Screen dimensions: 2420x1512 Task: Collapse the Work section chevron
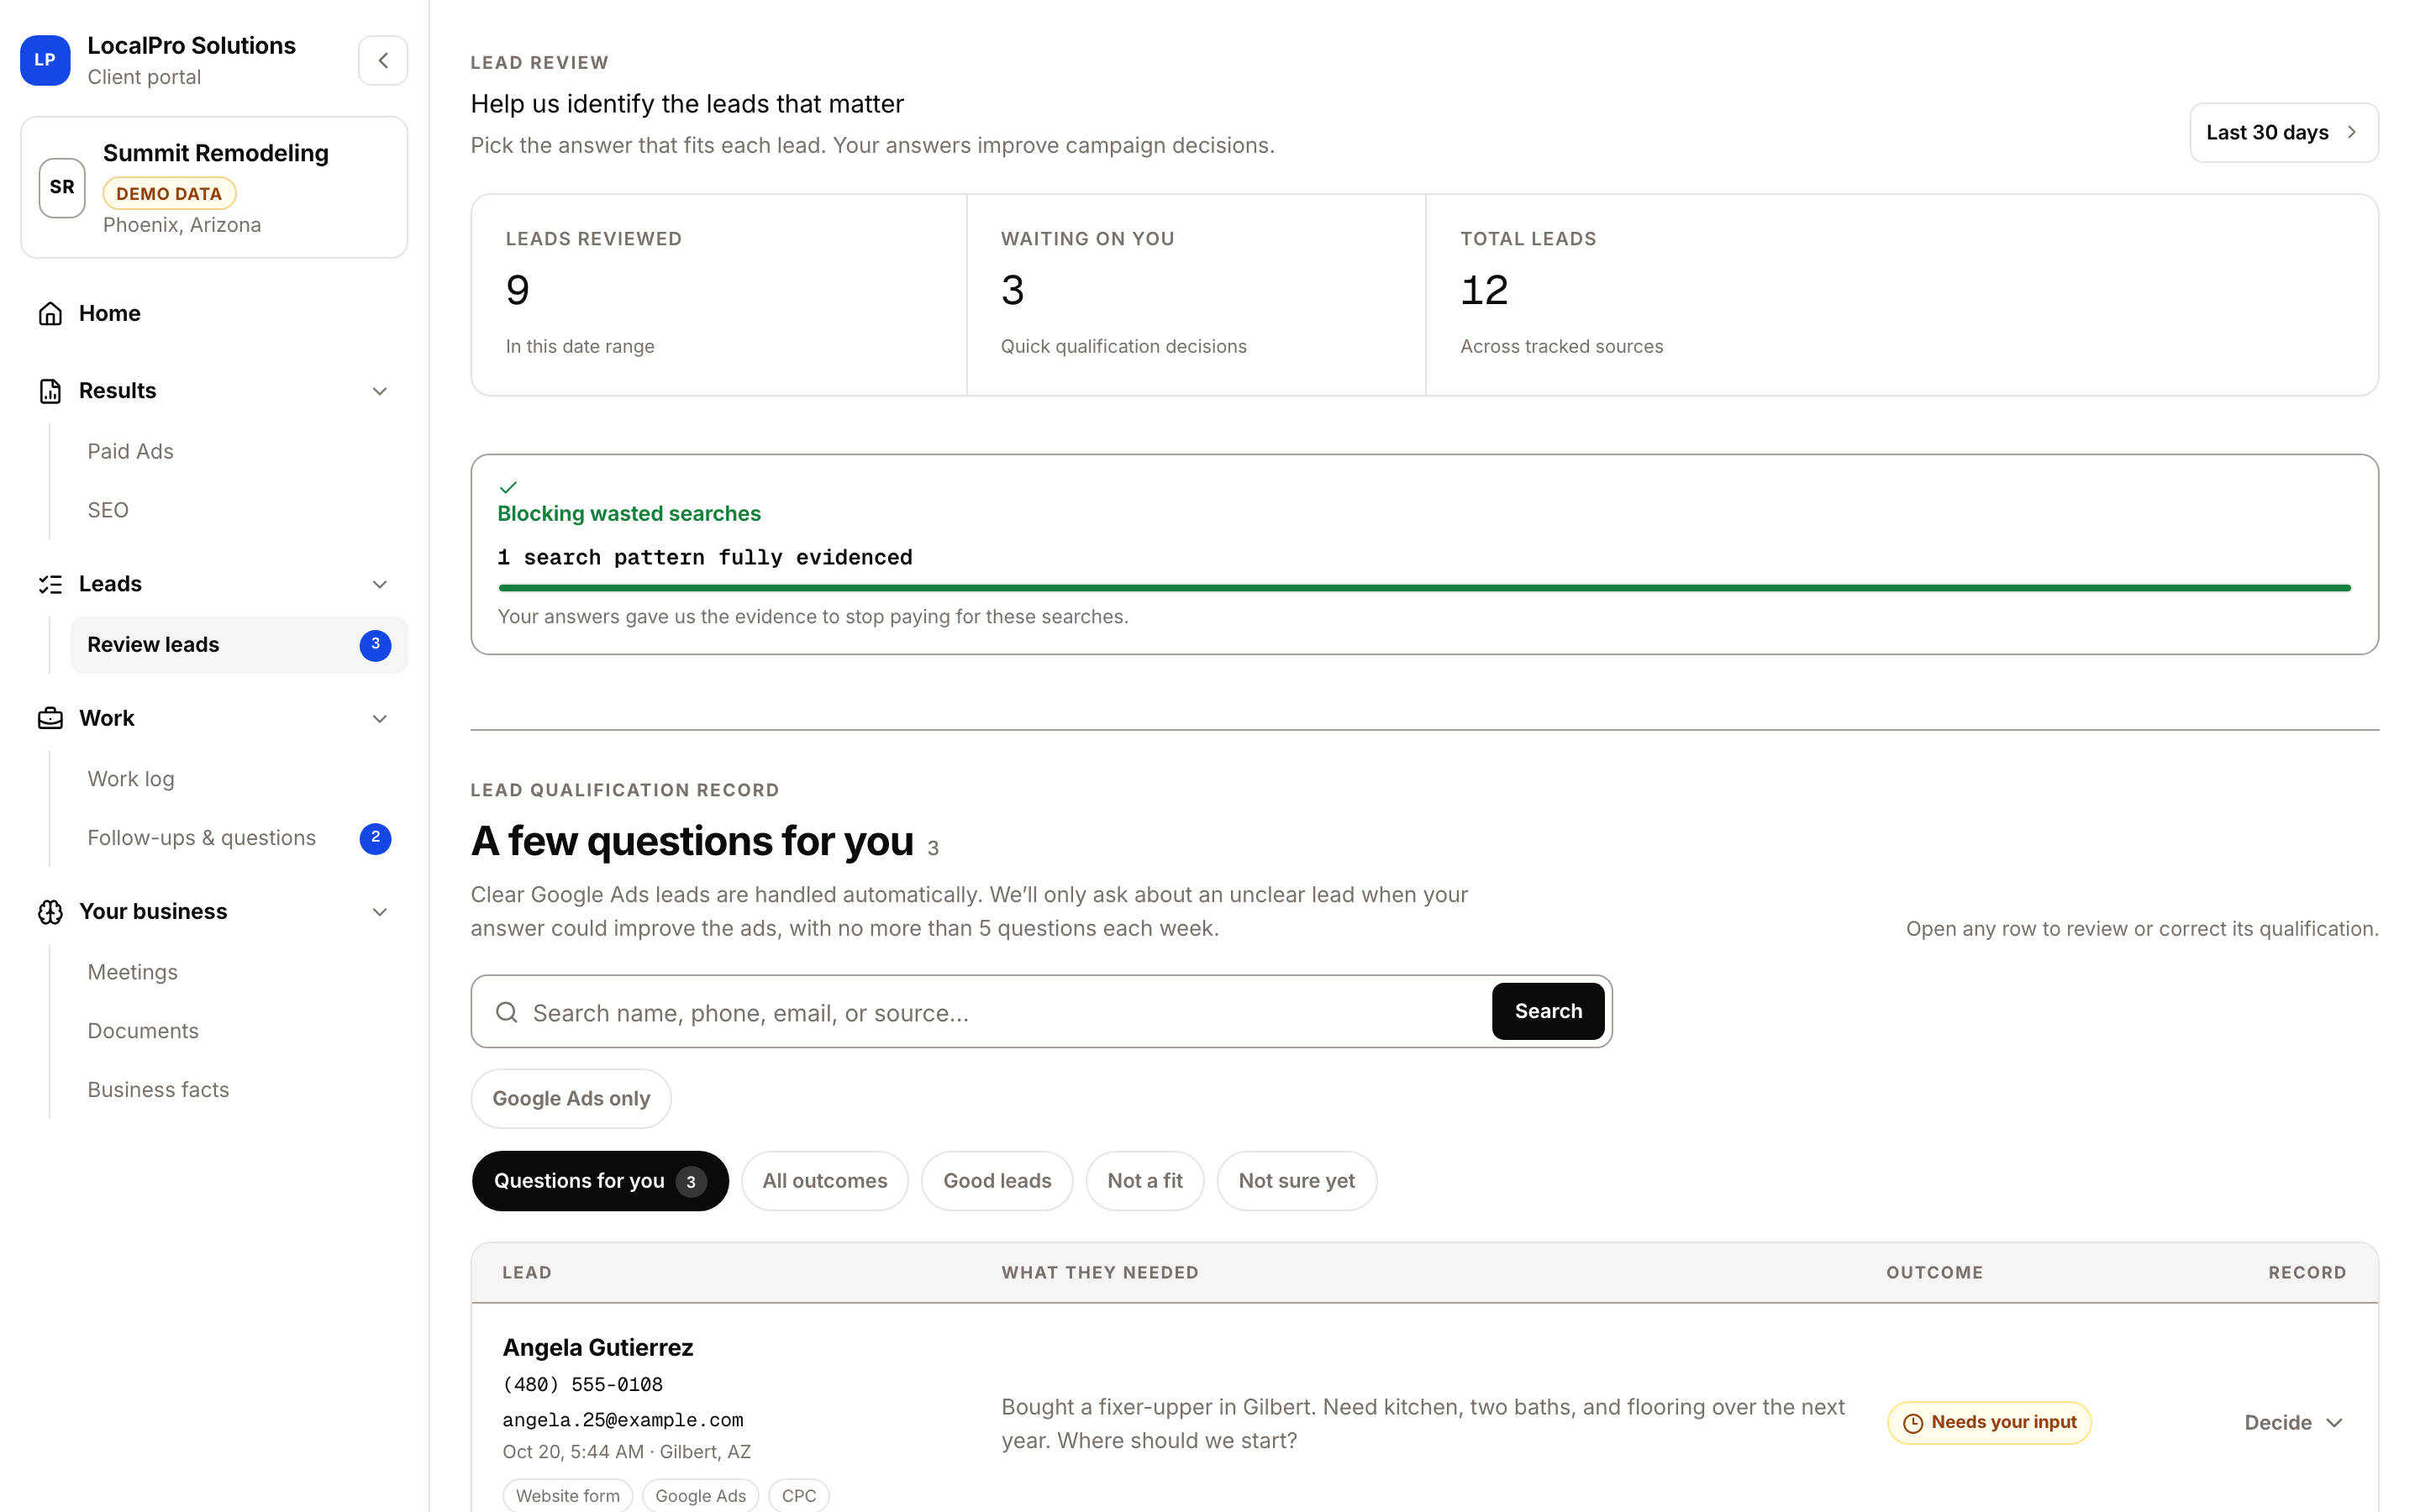pos(380,718)
